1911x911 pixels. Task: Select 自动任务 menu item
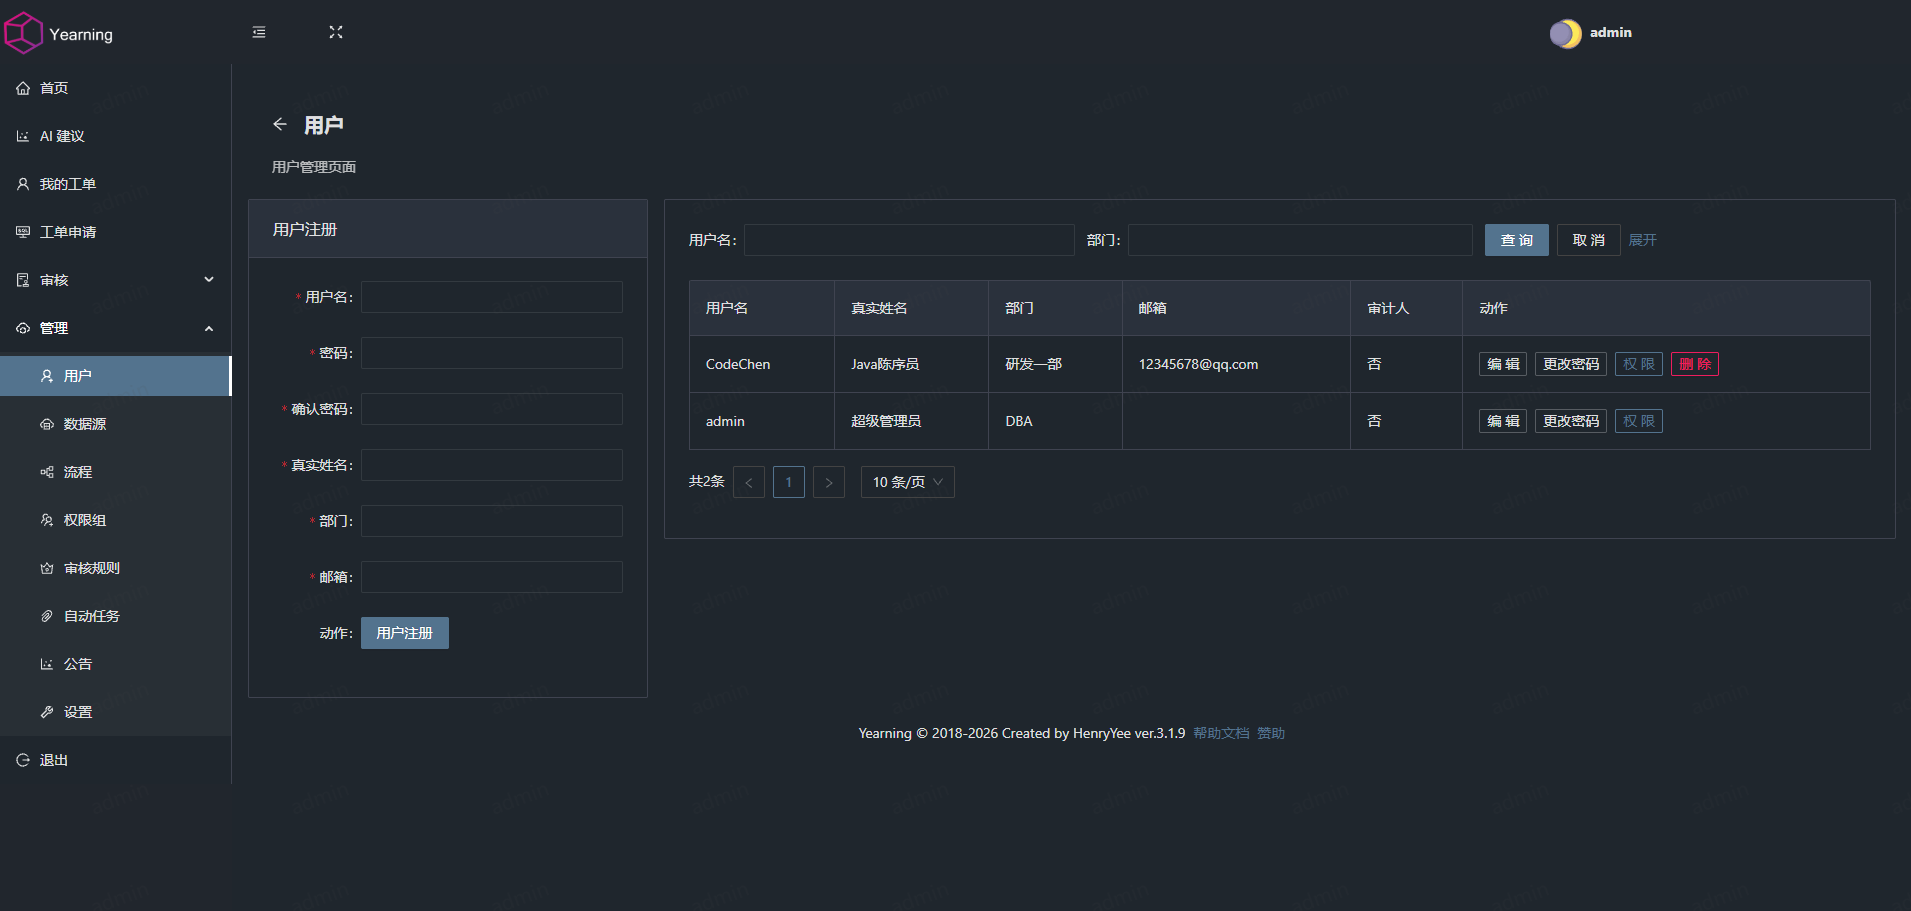click(92, 616)
